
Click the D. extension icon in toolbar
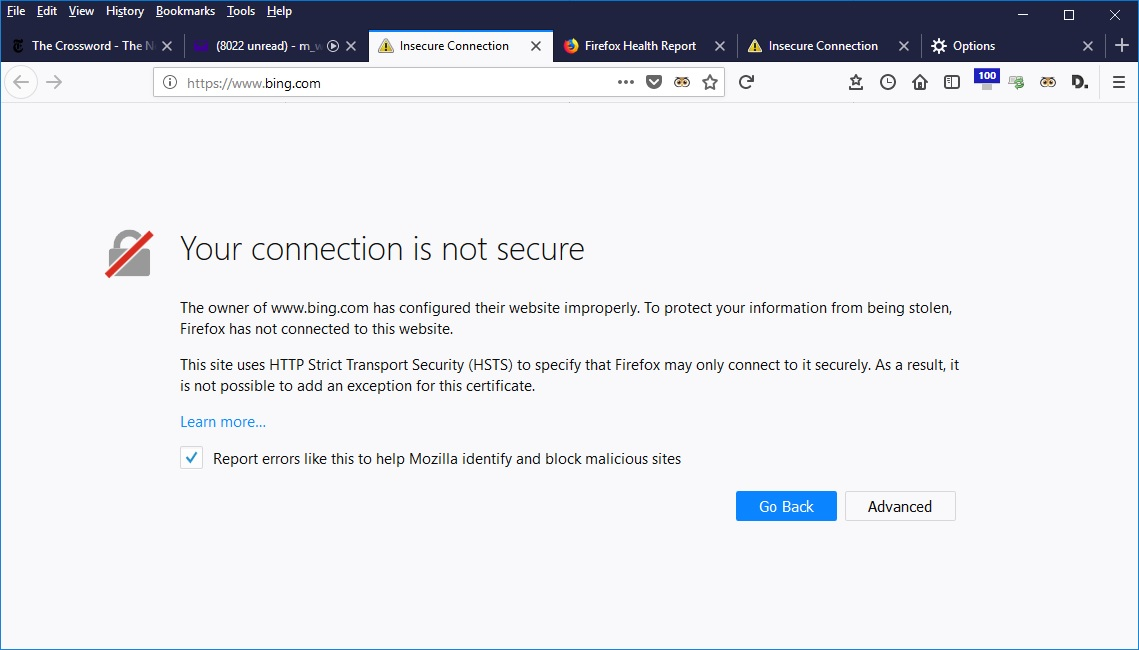click(1079, 83)
